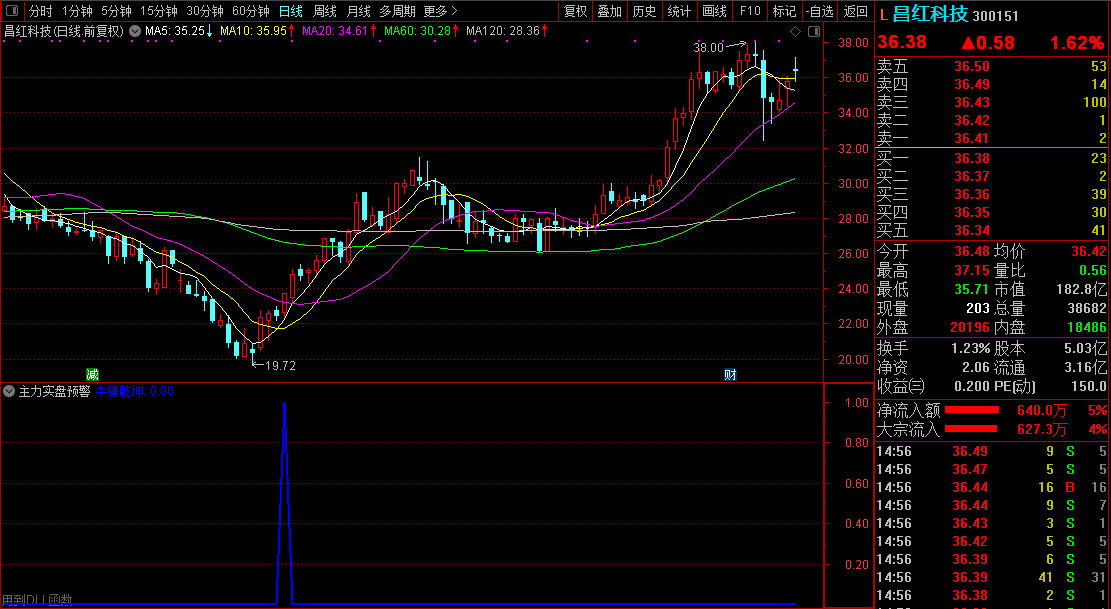
Task: Select the 日线 daily chart tab
Action: pos(291,11)
